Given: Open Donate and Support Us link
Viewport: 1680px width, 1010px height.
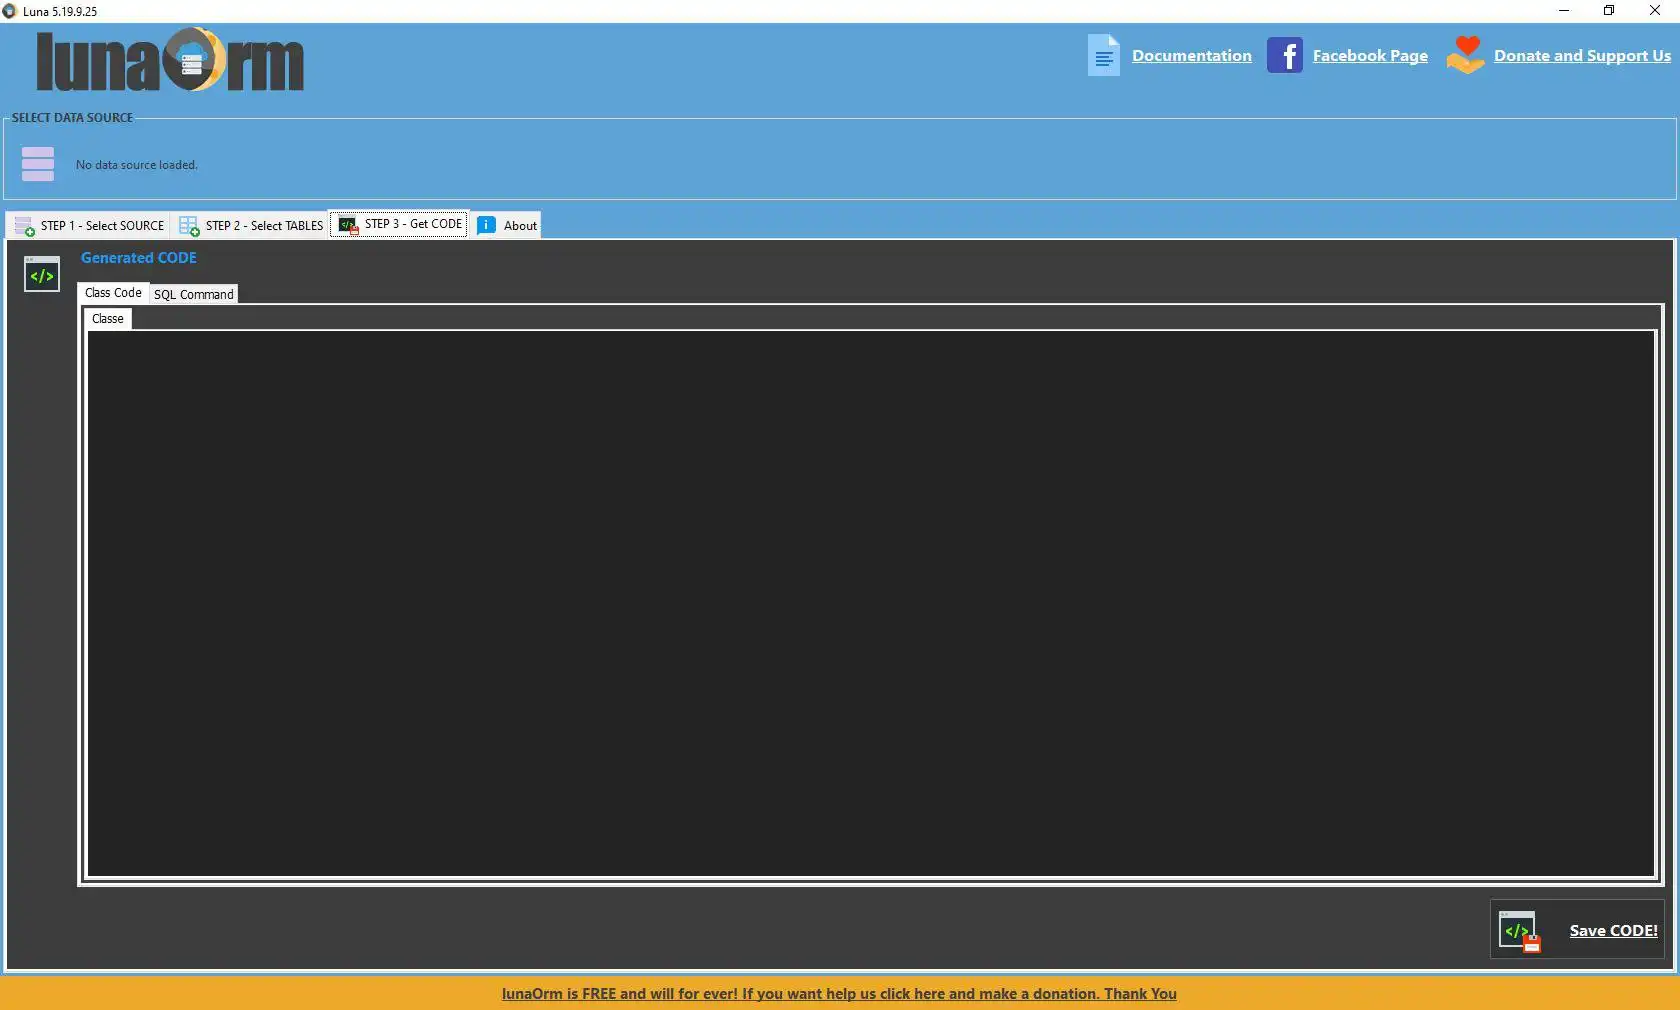Looking at the screenshot, I should [x=1582, y=56].
